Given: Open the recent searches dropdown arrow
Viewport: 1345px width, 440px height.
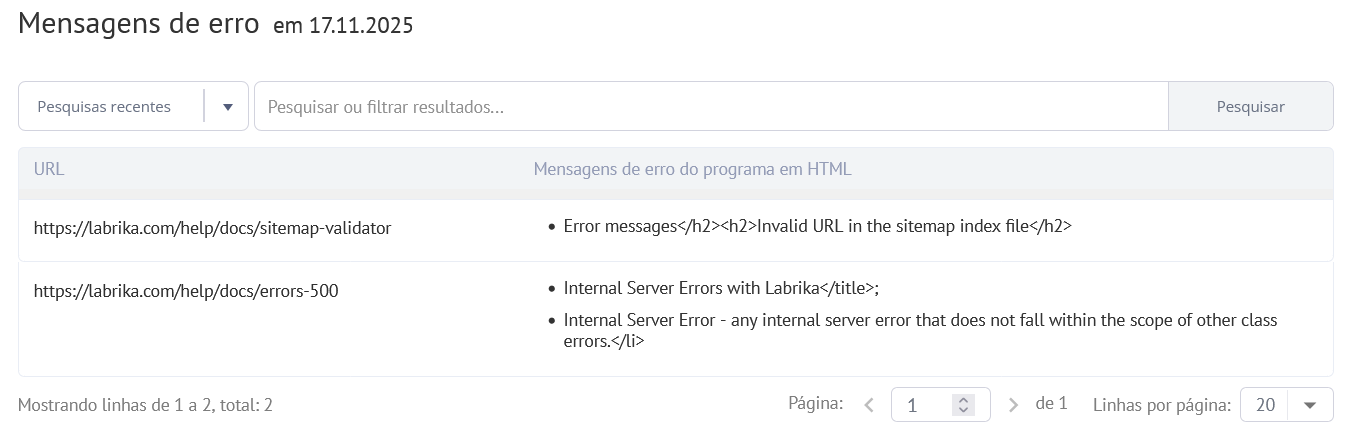Looking at the screenshot, I should pyautogui.click(x=228, y=107).
